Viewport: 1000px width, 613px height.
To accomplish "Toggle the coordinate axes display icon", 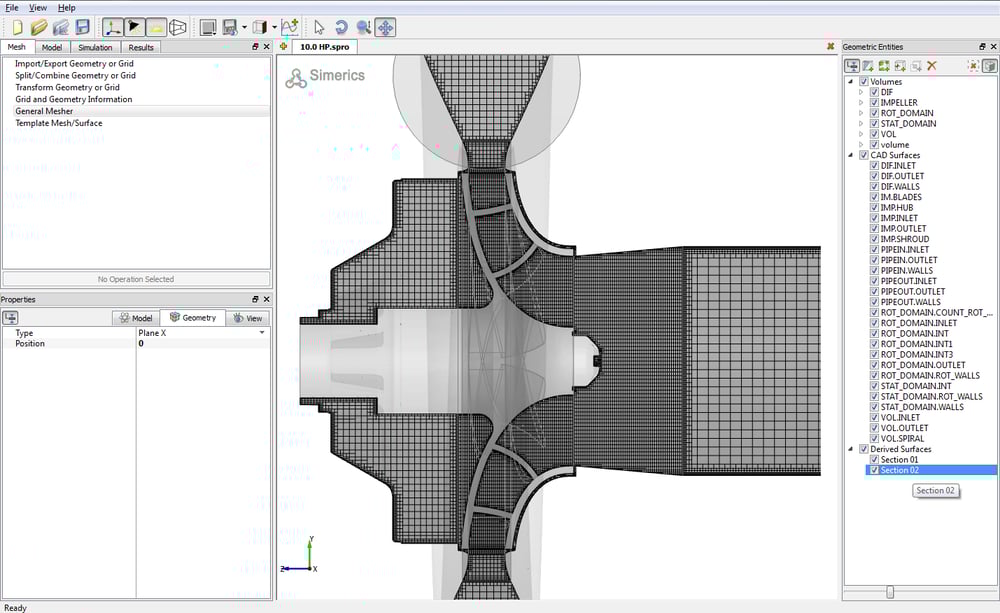I will 113,27.
